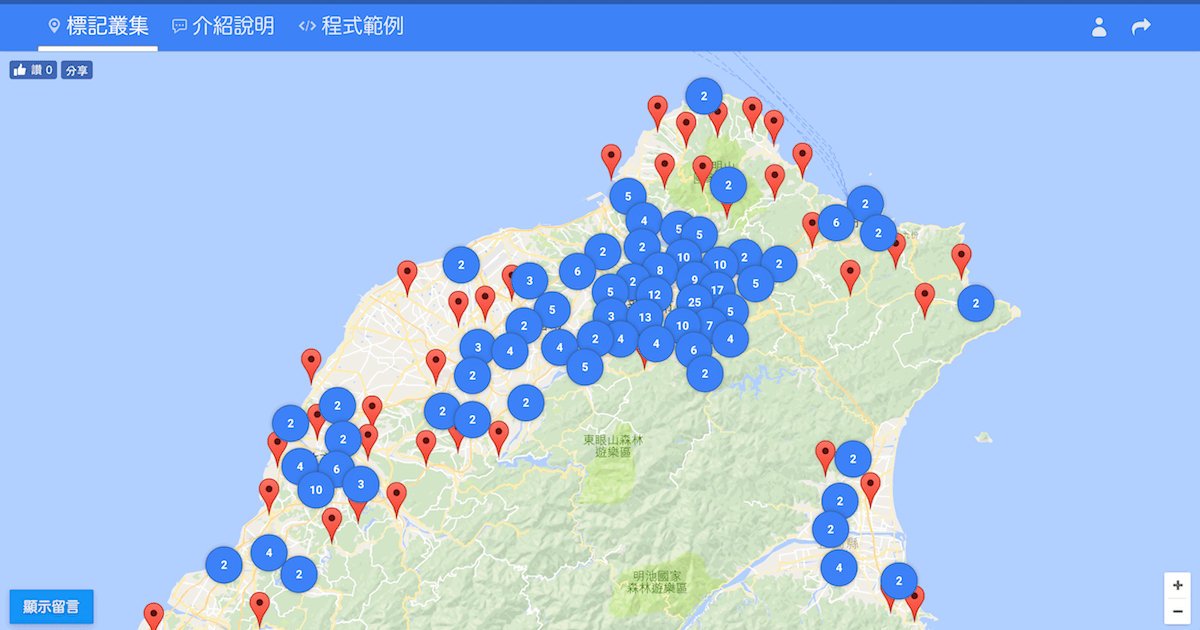This screenshot has width=1200, height=630.
Task: Expand the cluster marker labeled 7
Action: [709, 325]
